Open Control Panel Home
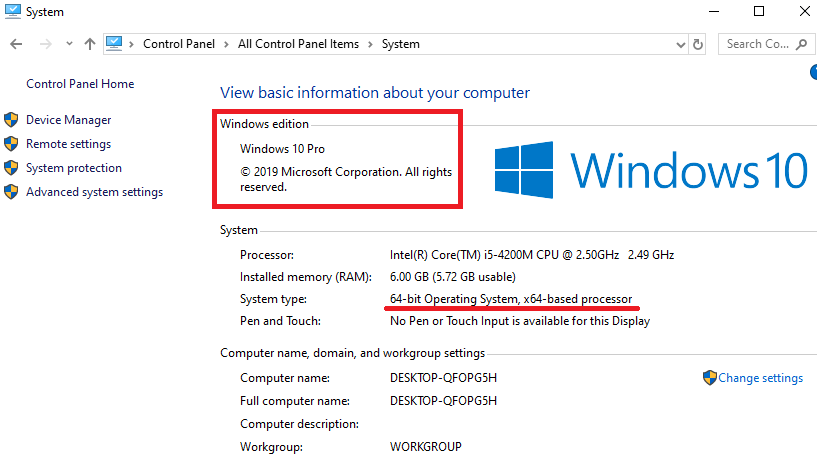This screenshot has height=463, width=817. (80, 84)
